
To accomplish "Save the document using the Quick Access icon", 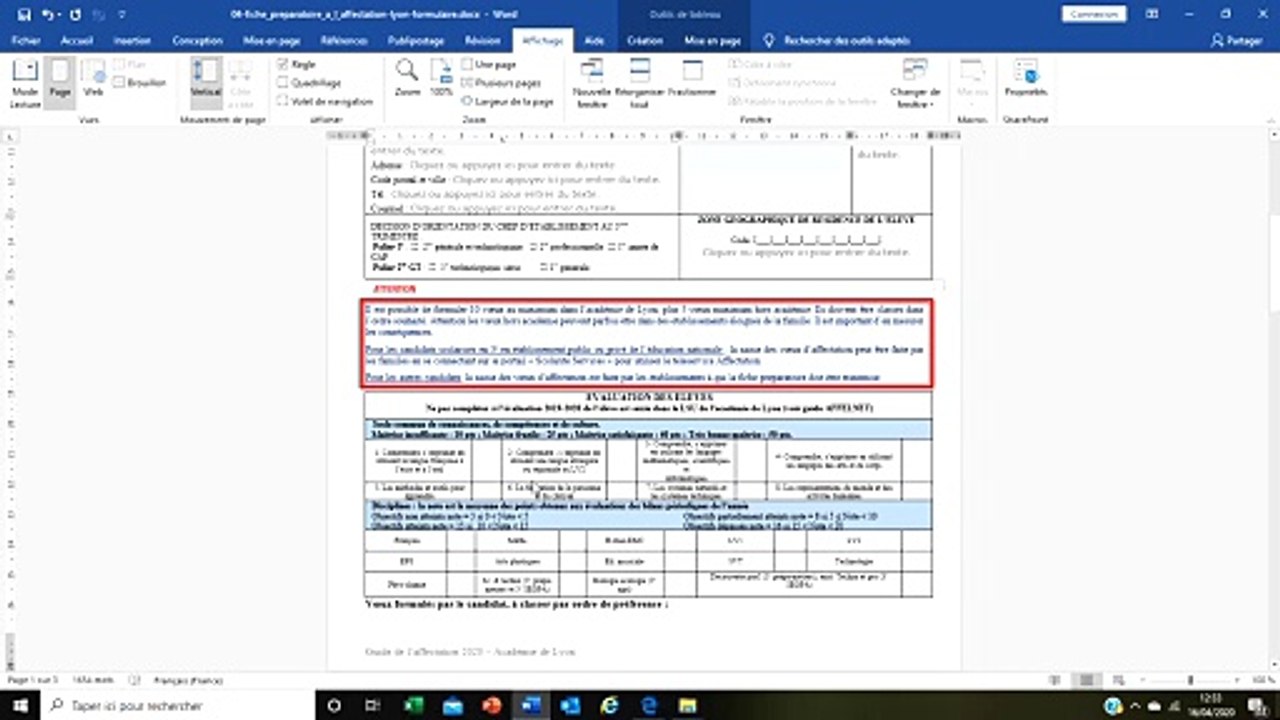I will click(24, 15).
